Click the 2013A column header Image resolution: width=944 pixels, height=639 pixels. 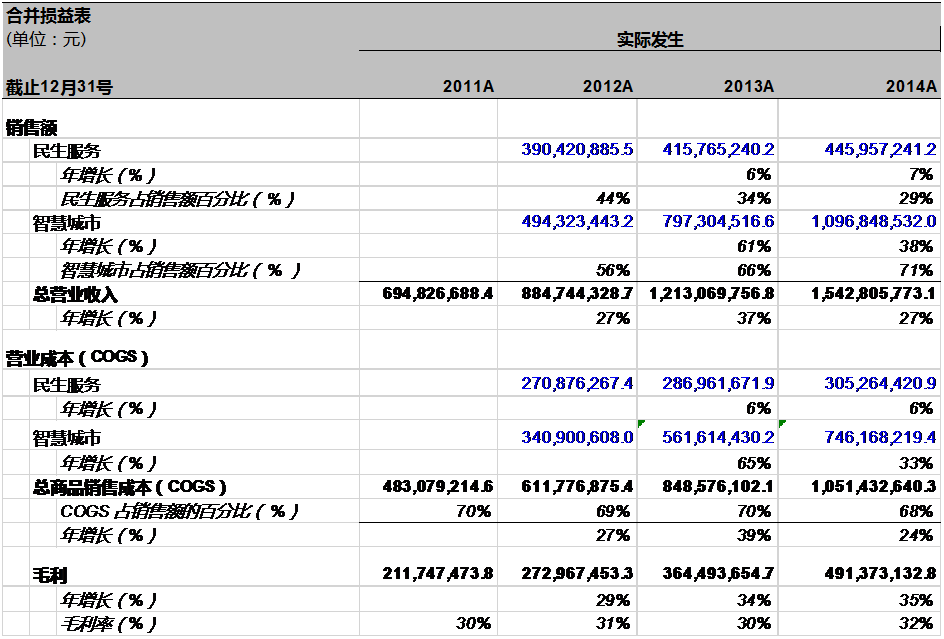[x=749, y=87]
